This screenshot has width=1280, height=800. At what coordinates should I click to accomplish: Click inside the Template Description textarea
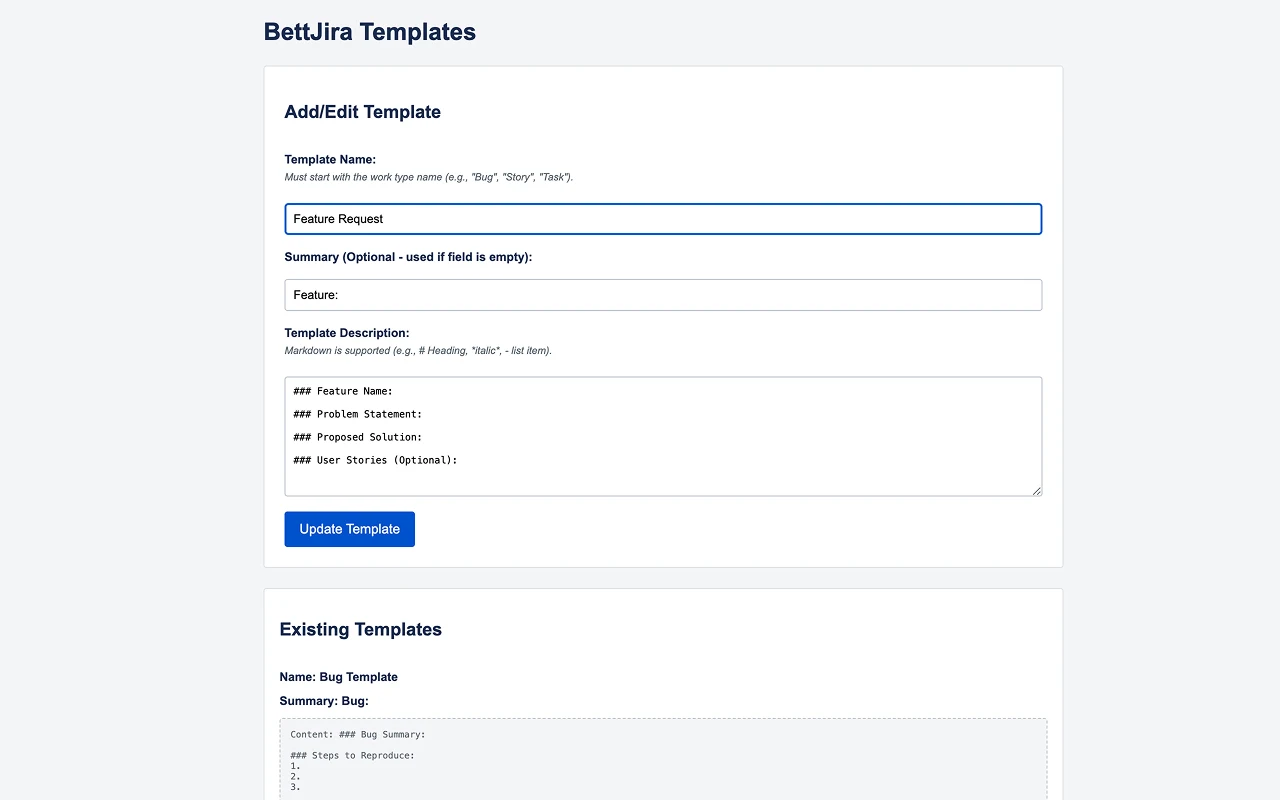click(663, 436)
